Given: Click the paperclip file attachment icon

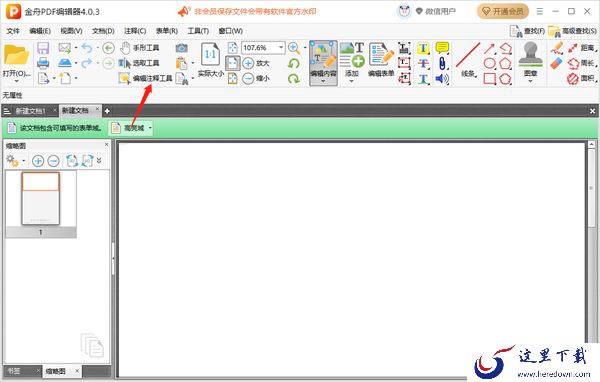Looking at the screenshot, I should click(442, 64).
